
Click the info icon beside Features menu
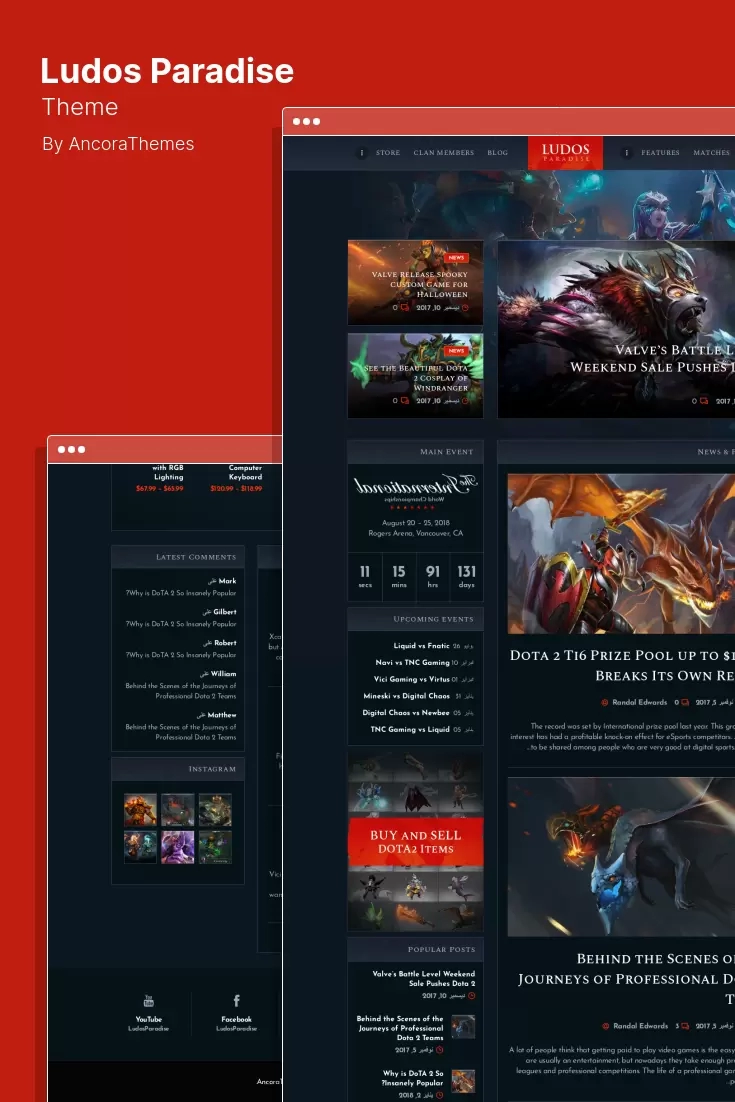627,153
